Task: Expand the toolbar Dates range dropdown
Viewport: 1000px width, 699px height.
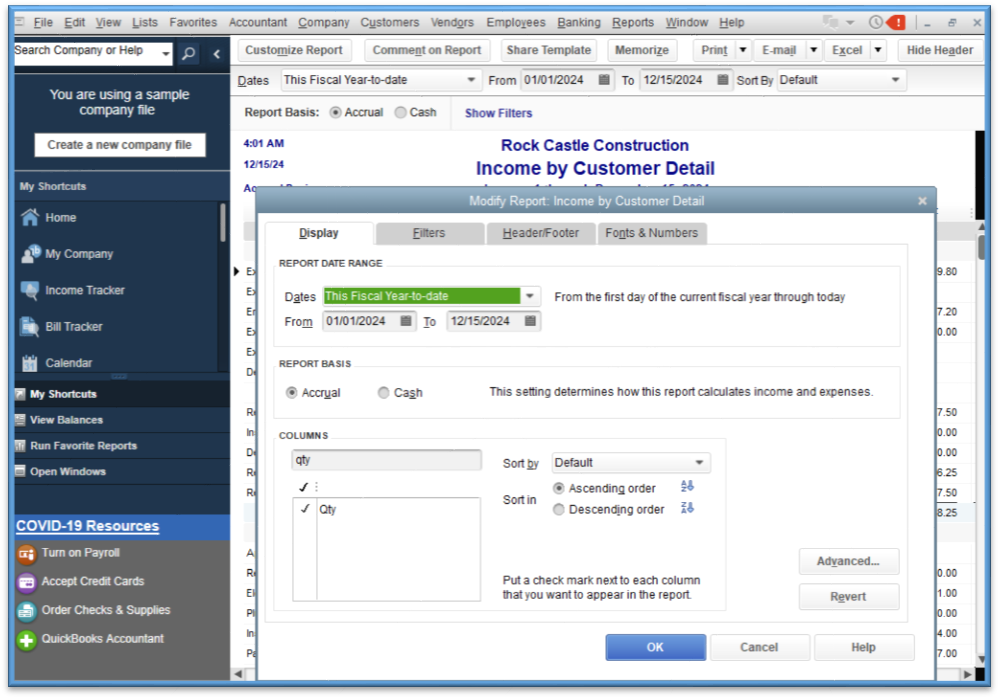Action: pyautogui.click(x=471, y=80)
